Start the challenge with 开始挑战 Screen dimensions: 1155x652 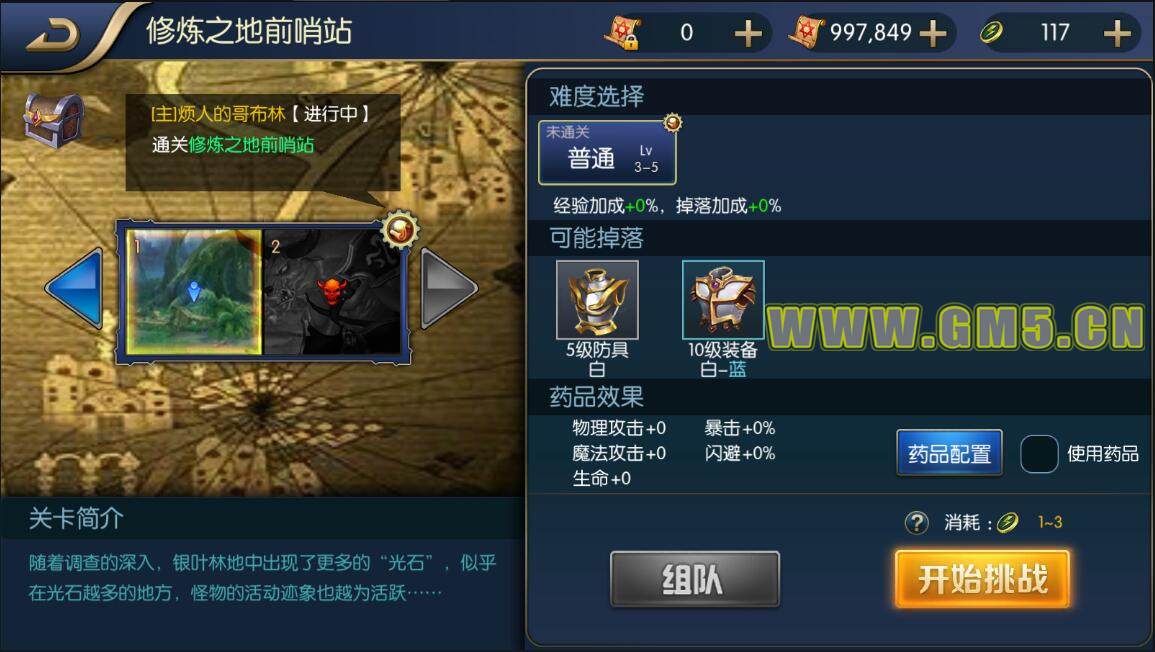pyautogui.click(x=983, y=579)
